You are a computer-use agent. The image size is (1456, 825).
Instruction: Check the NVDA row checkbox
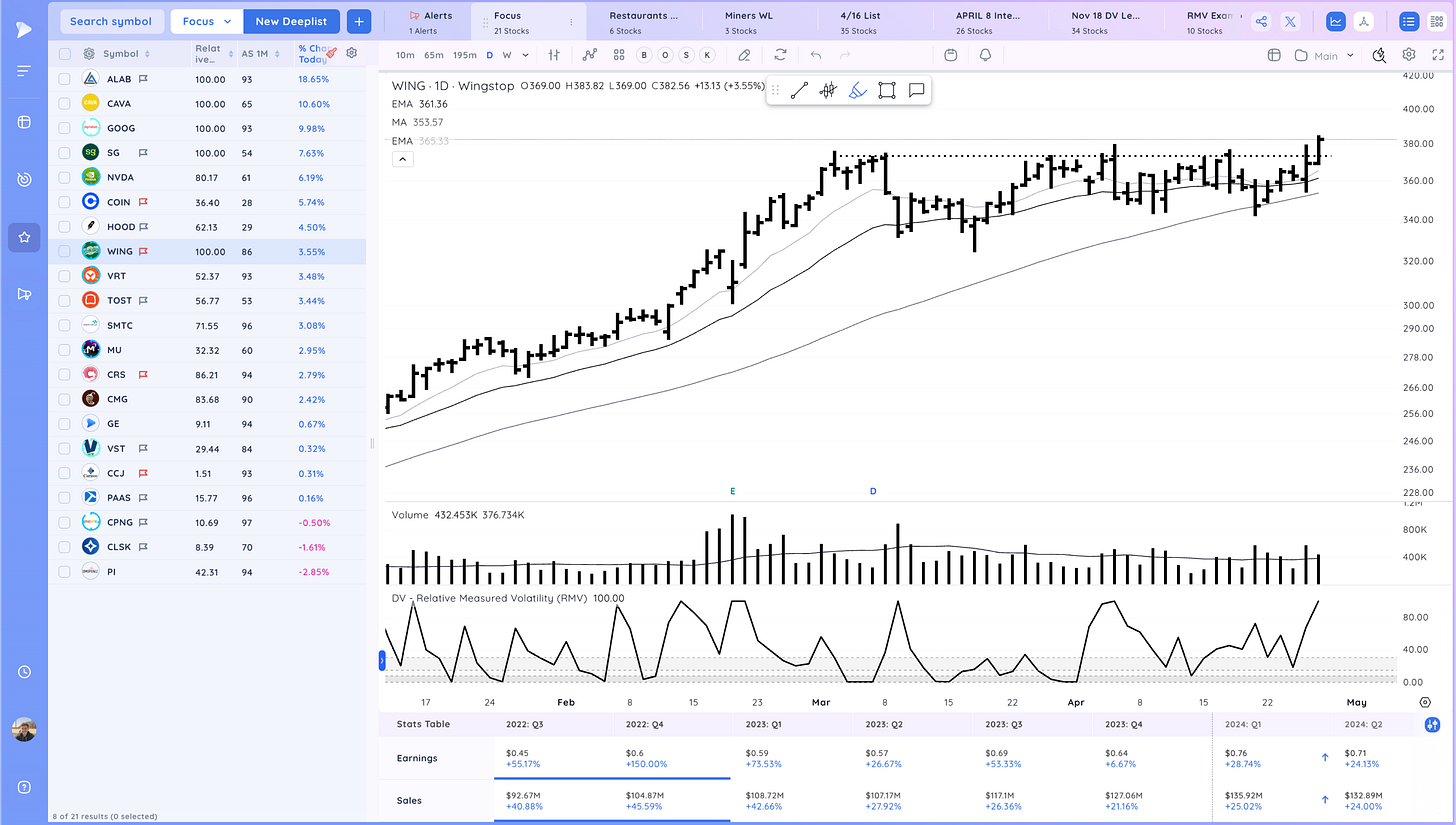point(65,177)
